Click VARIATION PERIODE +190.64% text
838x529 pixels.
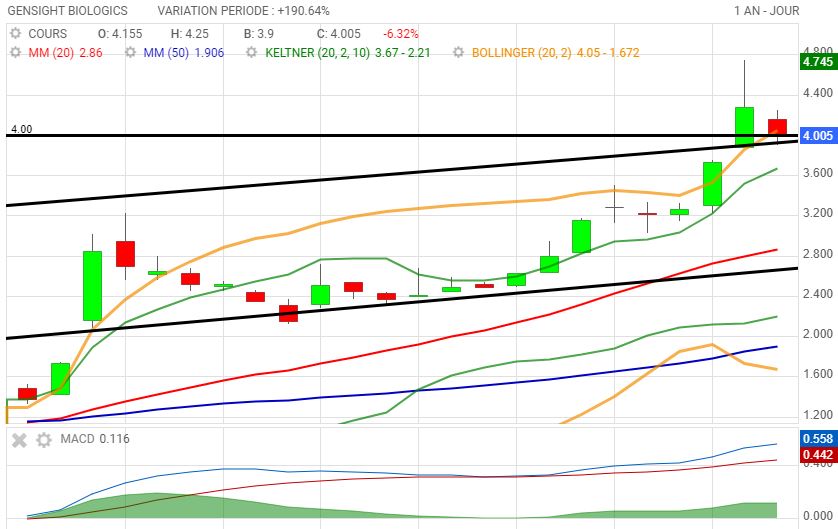point(243,11)
